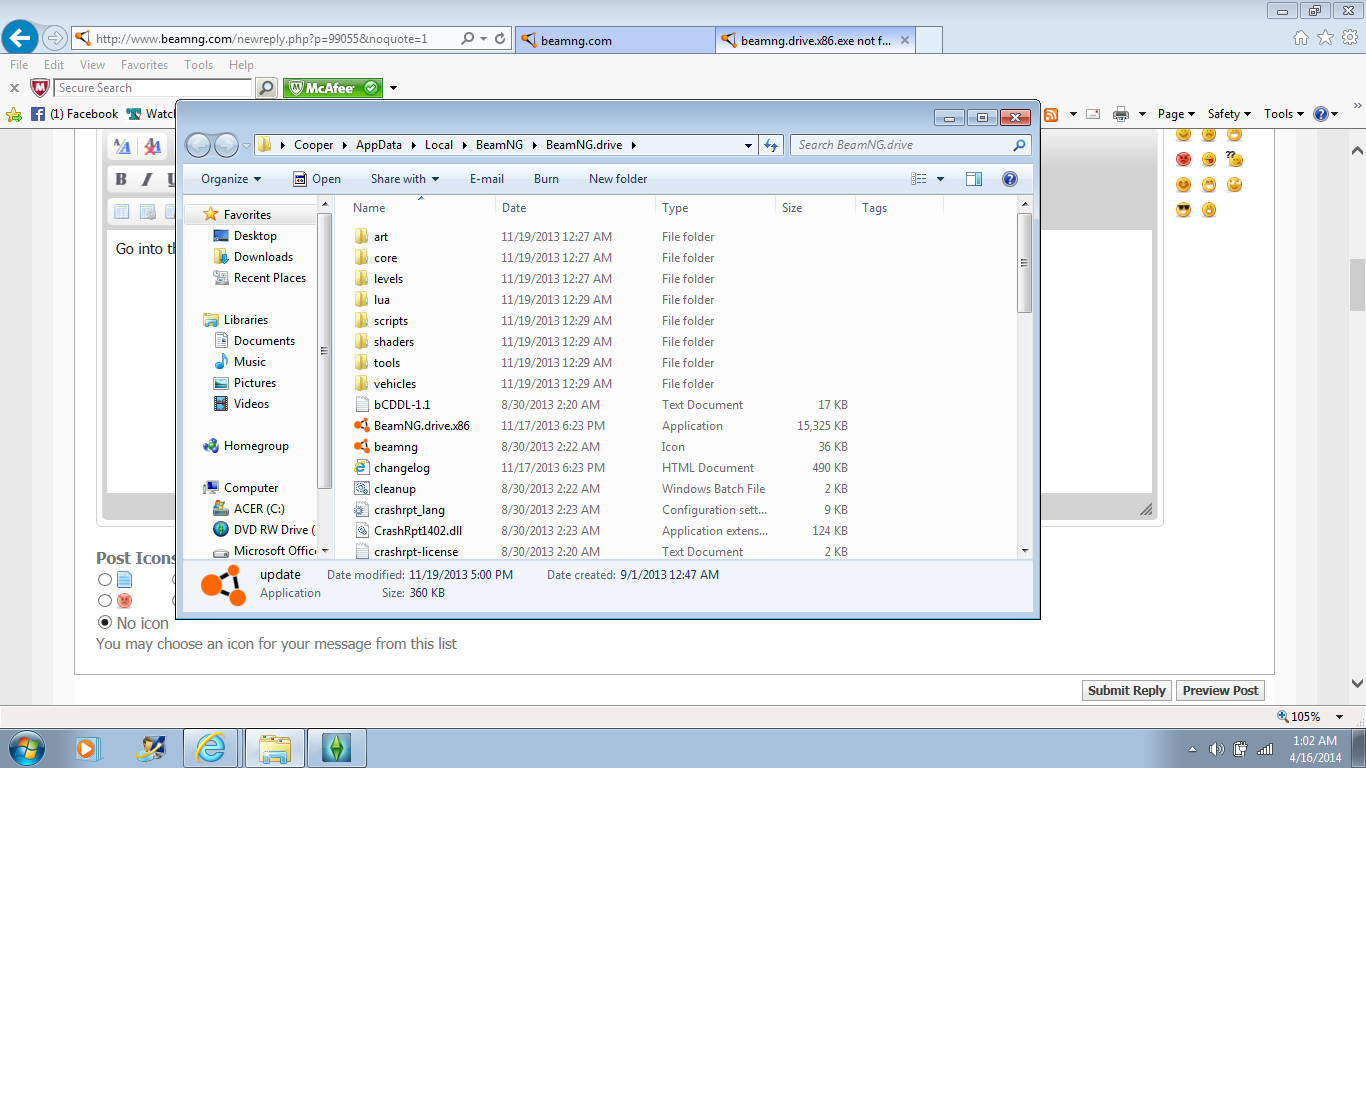Screen dimensions: 1366x1104
Task: Click the RSS feeds icon in command bar
Action: point(1051,114)
